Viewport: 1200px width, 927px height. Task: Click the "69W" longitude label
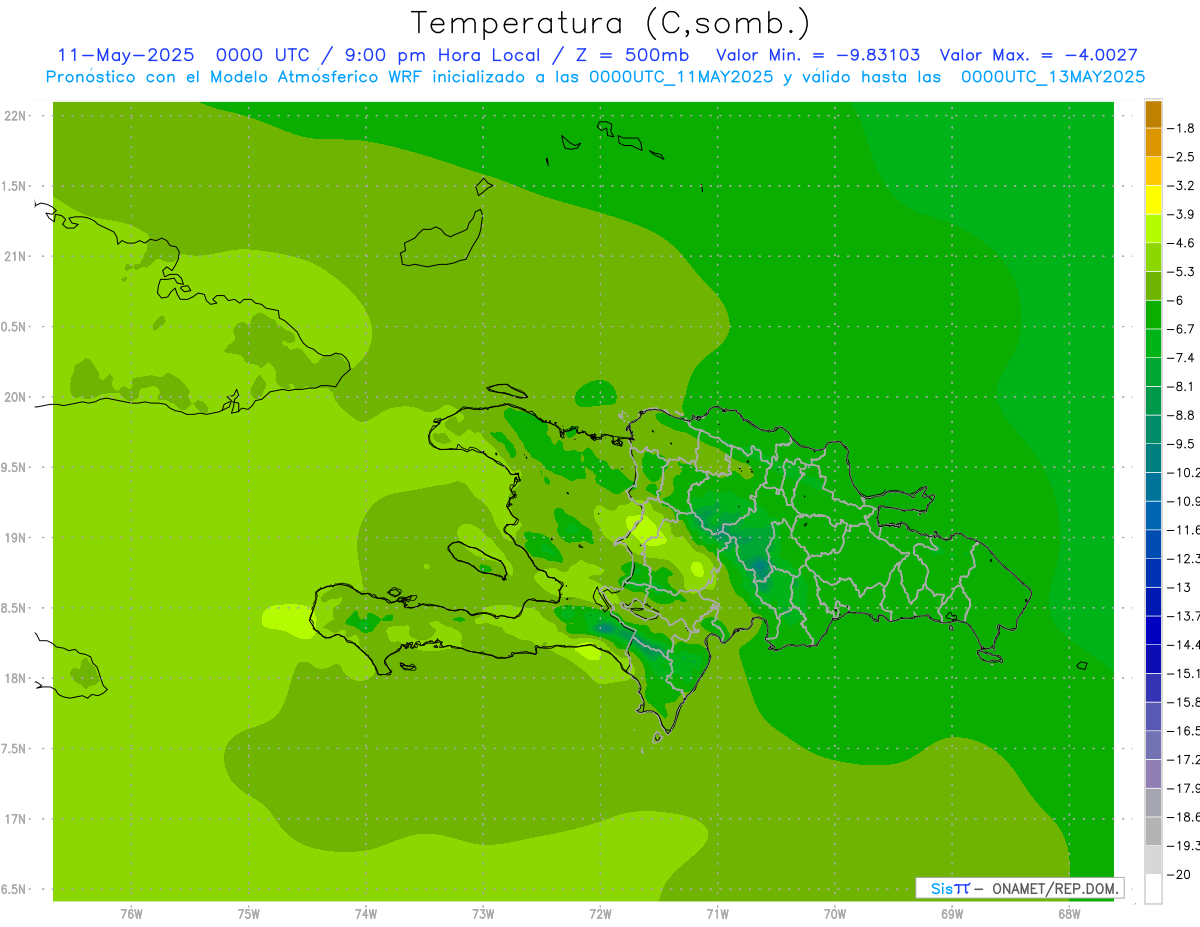point(952,914)
